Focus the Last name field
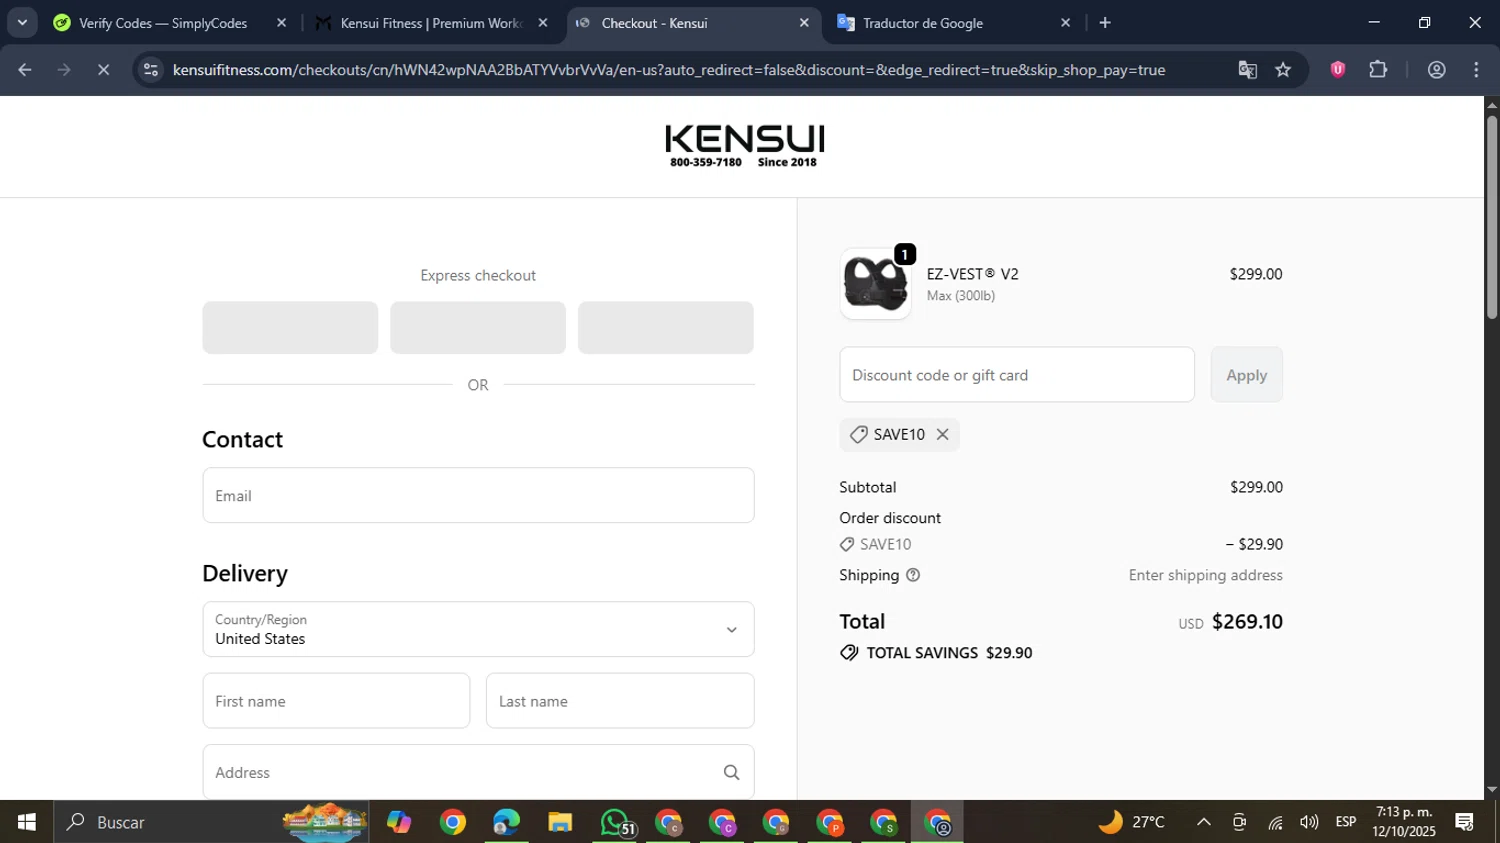1500x843 pixels. pyautogui.click(x=620, y=701)
